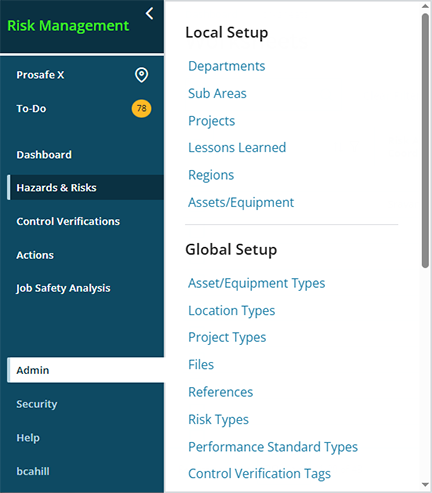Image resolution: width=432 pixels, height=493 pixels.
Task: Click the Risk Types link
Action: coord(218,419)
